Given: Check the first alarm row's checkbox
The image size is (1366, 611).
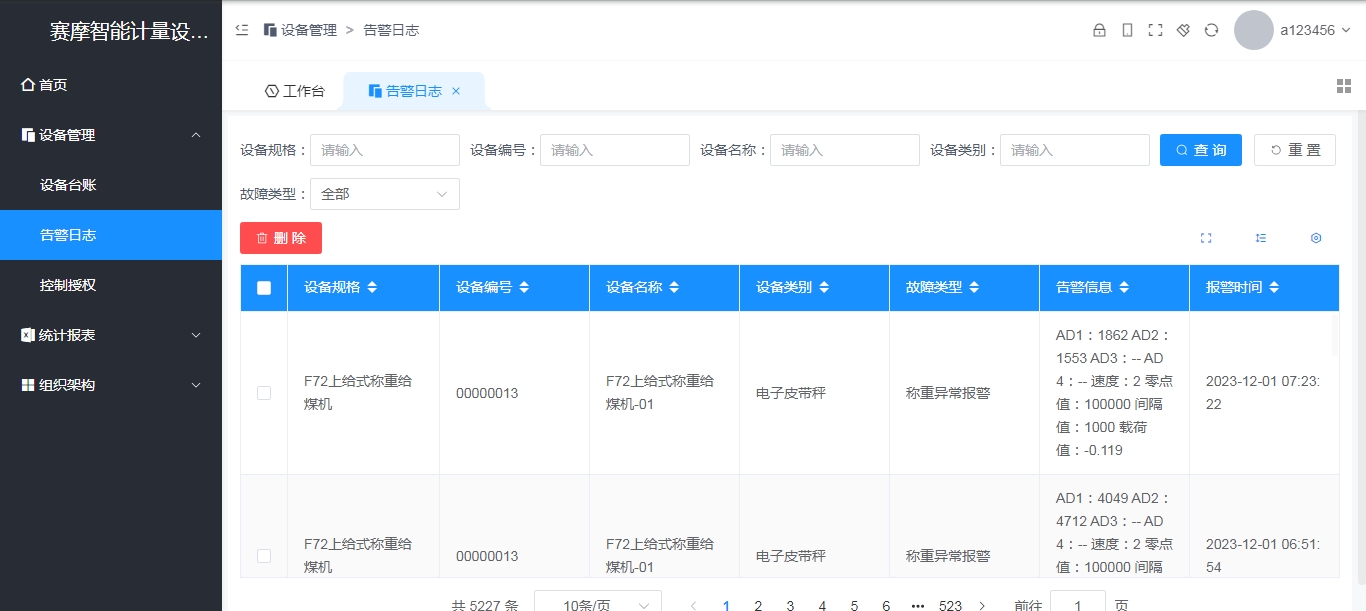Looking at the screenshot, I should [263, 393].
